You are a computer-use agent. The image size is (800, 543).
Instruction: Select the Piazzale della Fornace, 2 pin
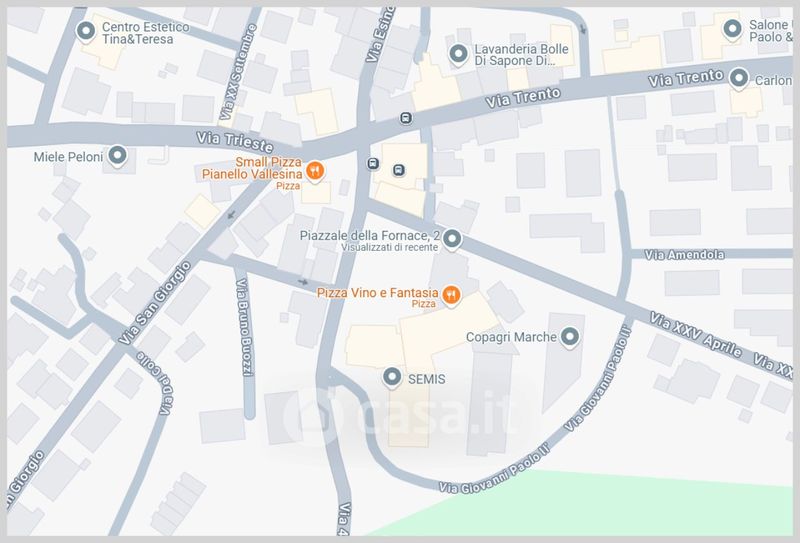click(x=452, y=238)
